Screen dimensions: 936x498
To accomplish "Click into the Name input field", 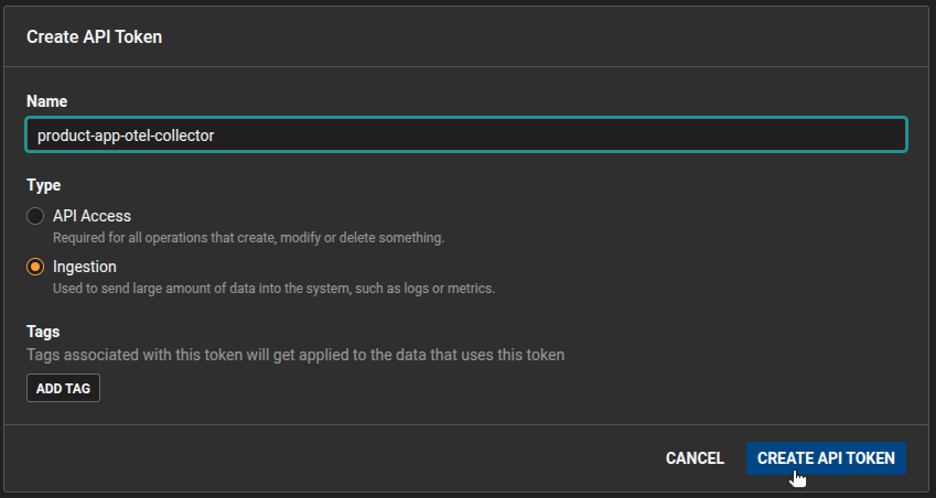I will [x=466, y=135].
